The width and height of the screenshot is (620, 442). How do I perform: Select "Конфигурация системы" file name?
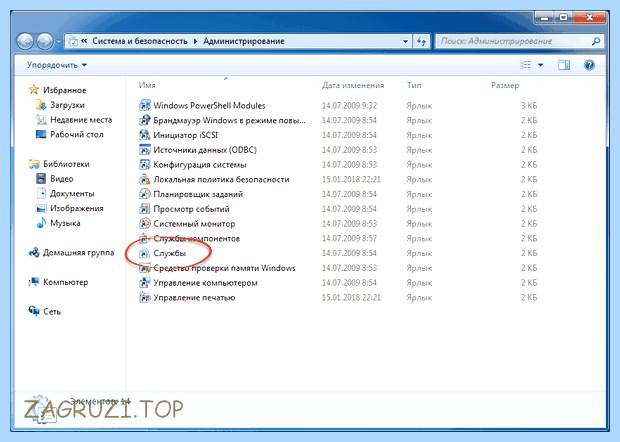coord(200,164)
